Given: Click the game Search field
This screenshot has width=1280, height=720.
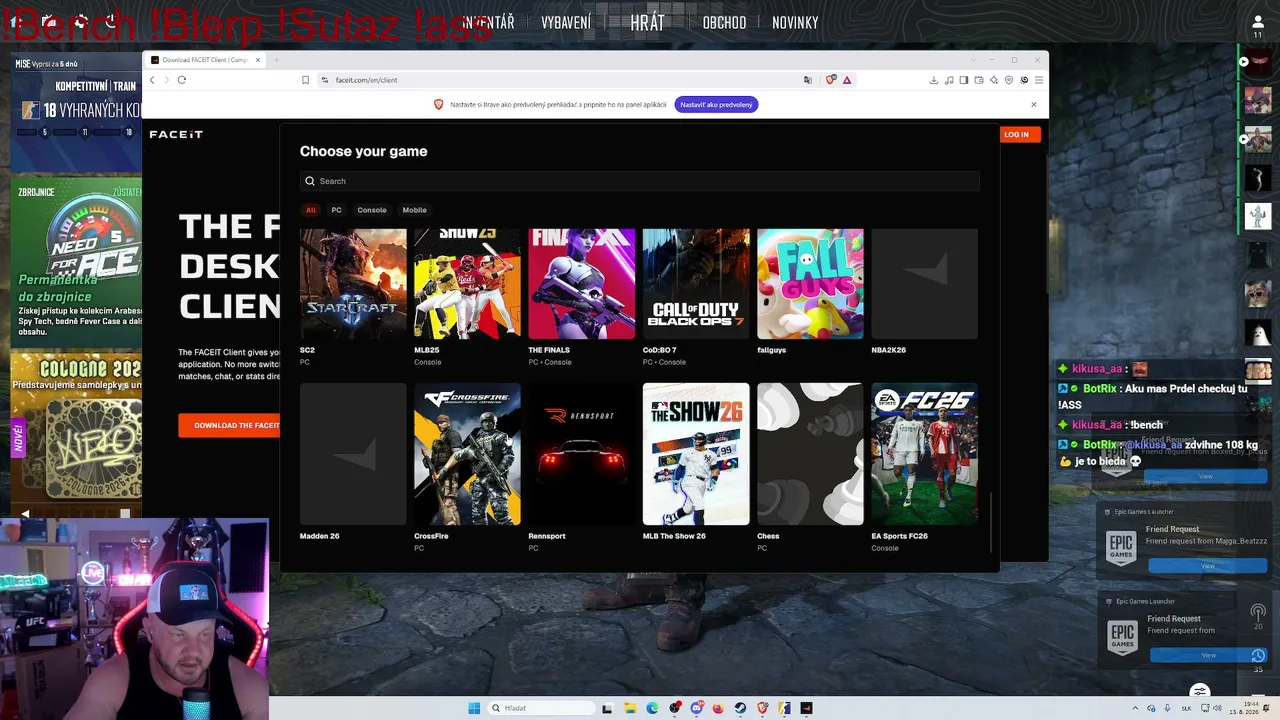Looking at the screenshot, I should click(x=640, y=181).
